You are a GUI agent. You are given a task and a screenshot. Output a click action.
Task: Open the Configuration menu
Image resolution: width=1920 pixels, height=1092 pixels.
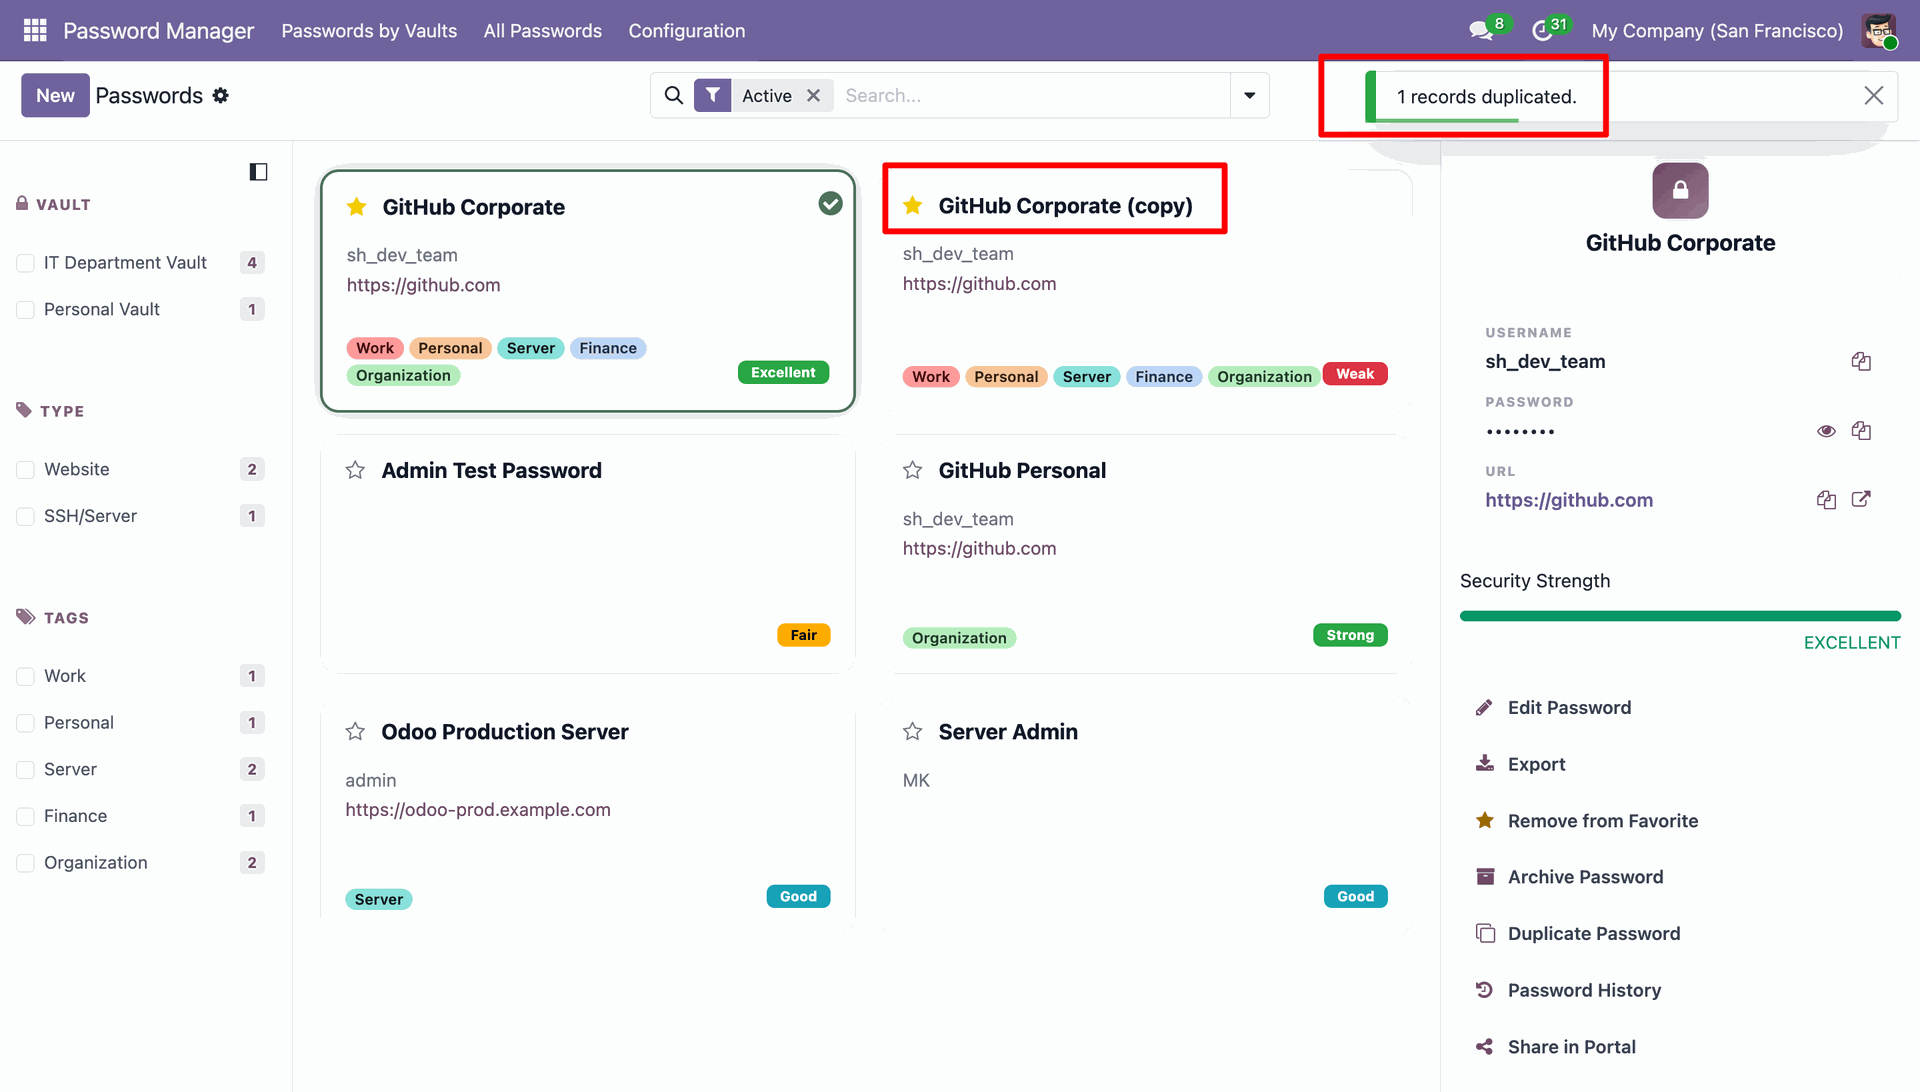tap(687, 31)
